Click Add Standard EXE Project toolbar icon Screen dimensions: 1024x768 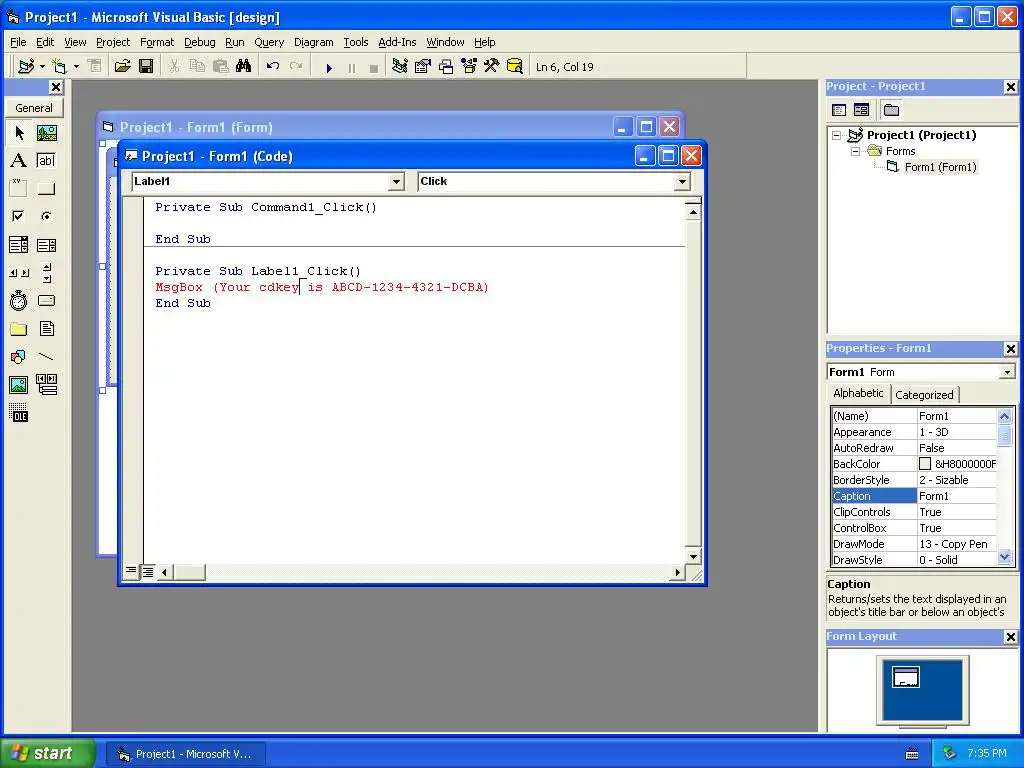click(x=26, y=66)
